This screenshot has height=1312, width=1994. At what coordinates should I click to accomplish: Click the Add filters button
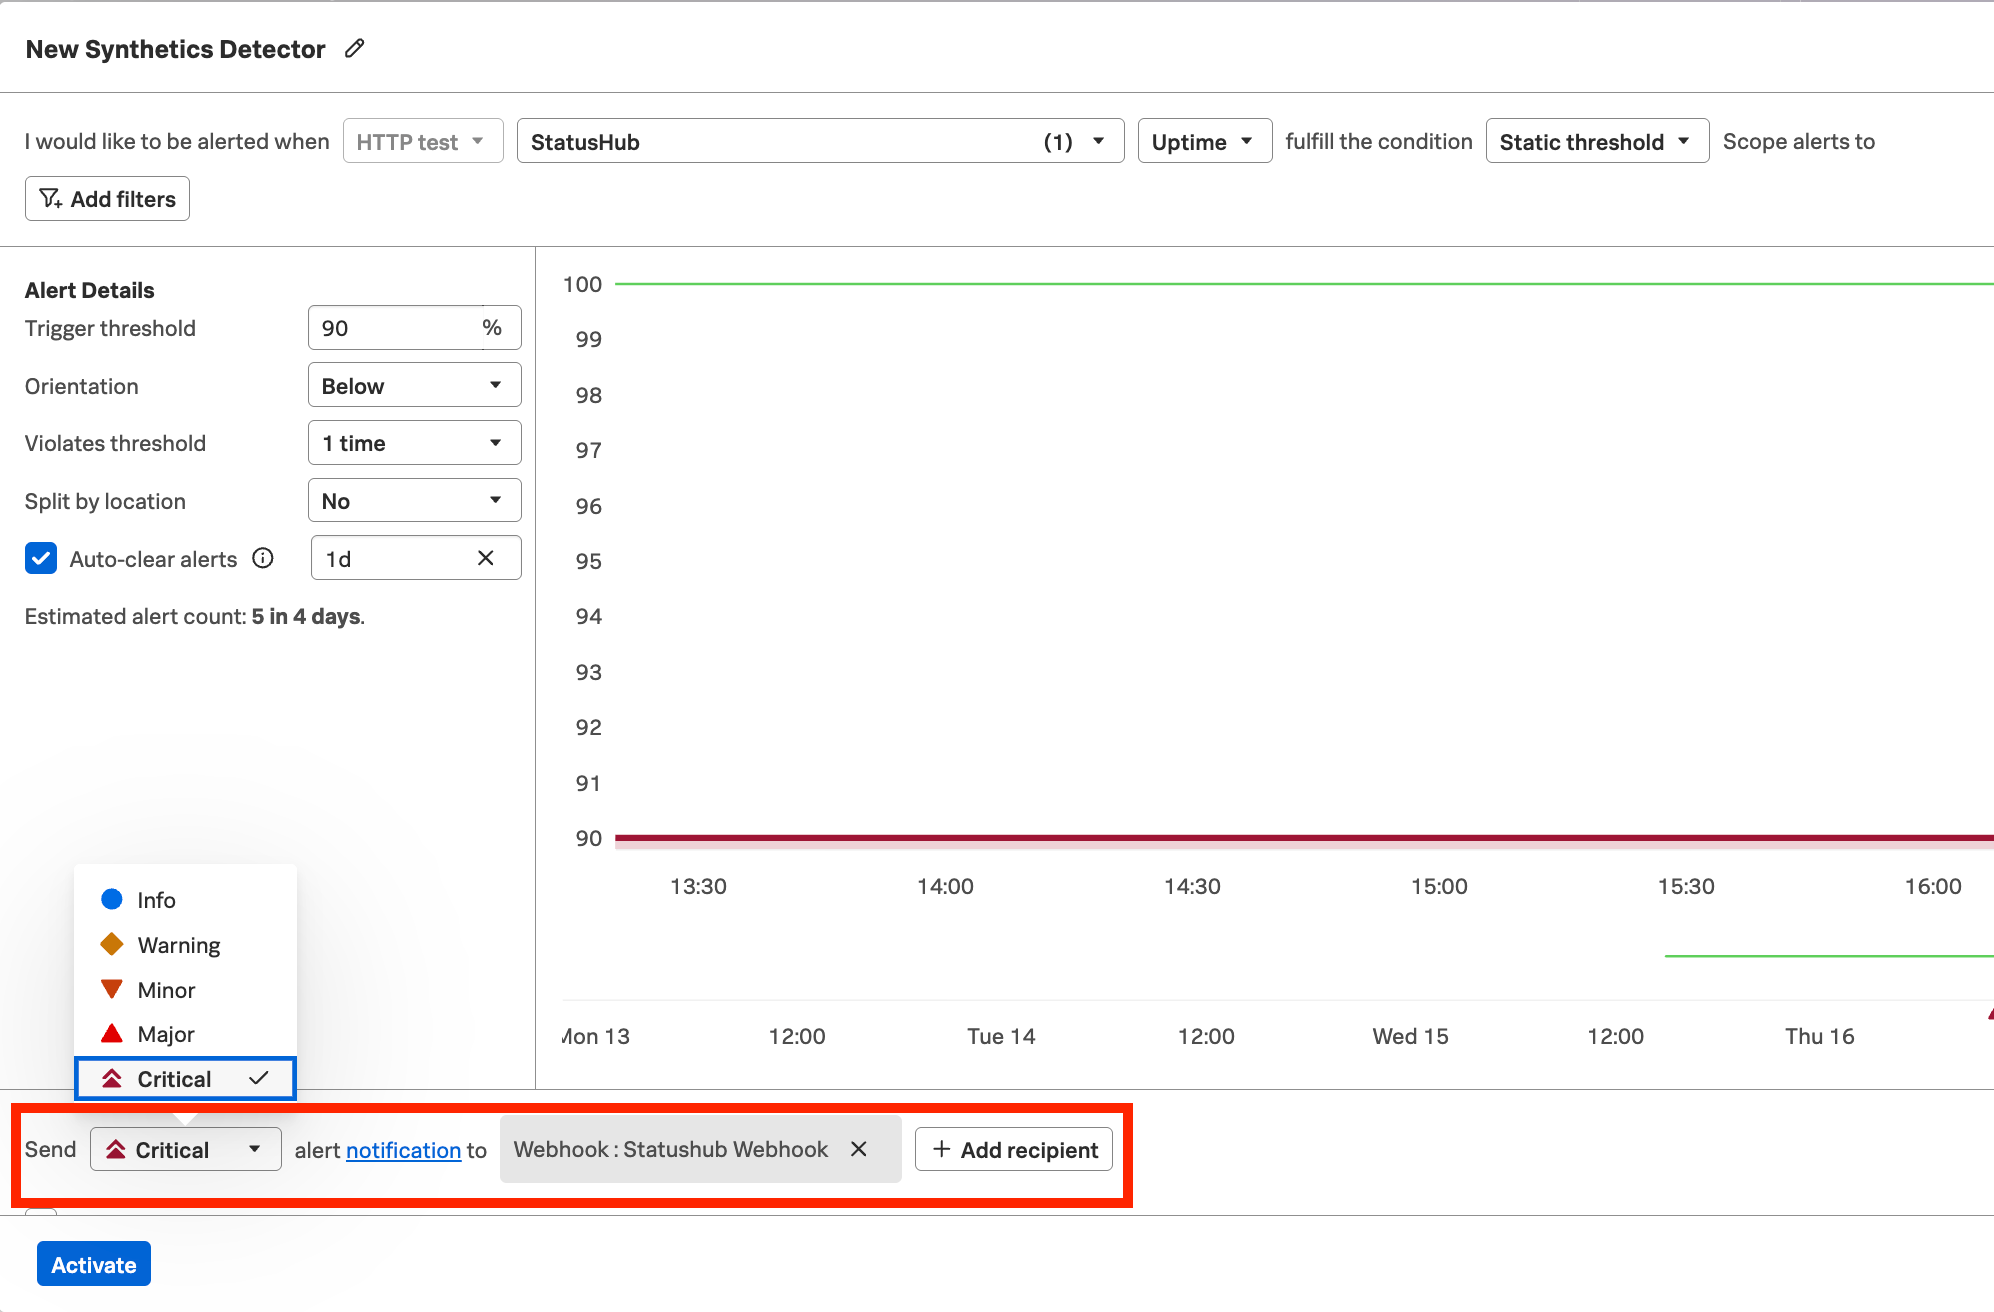click(x=107, y=199)
